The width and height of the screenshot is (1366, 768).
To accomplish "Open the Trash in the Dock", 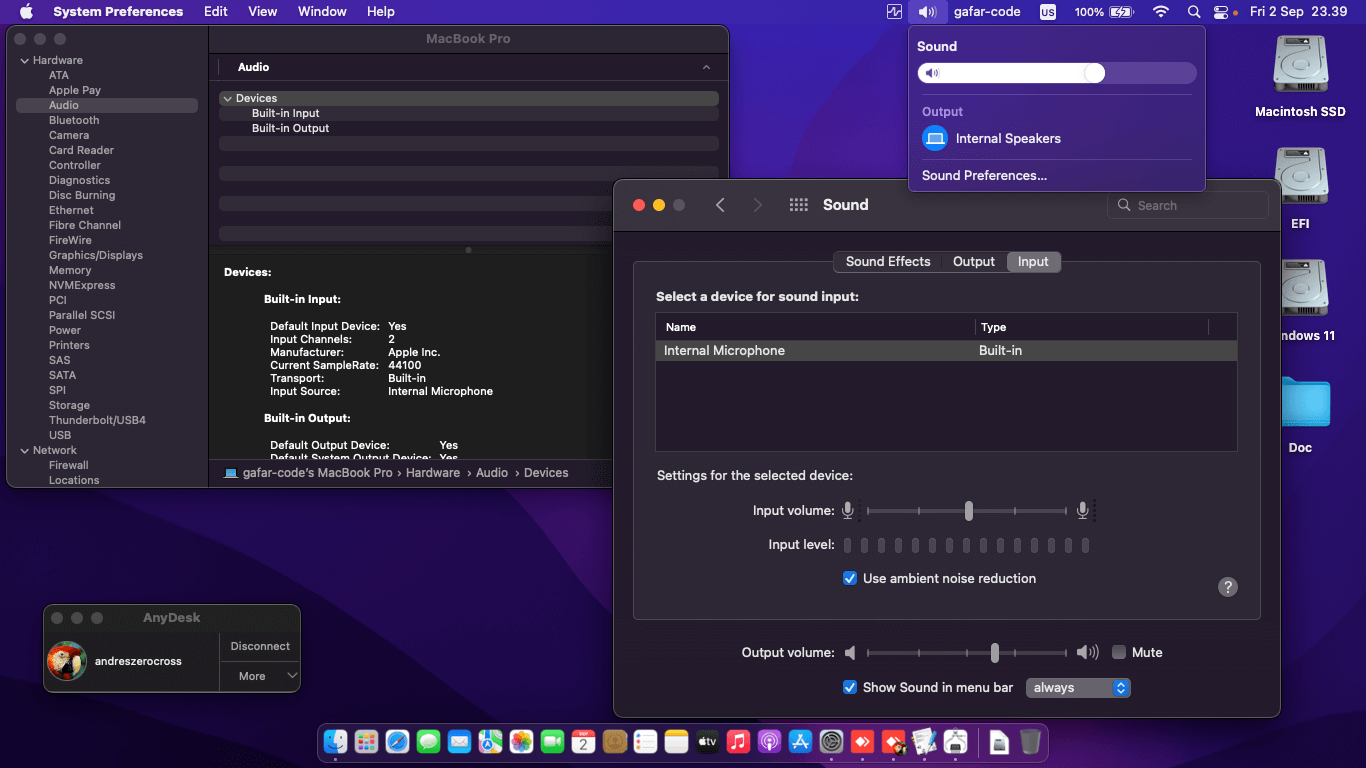I will 1030,742.
